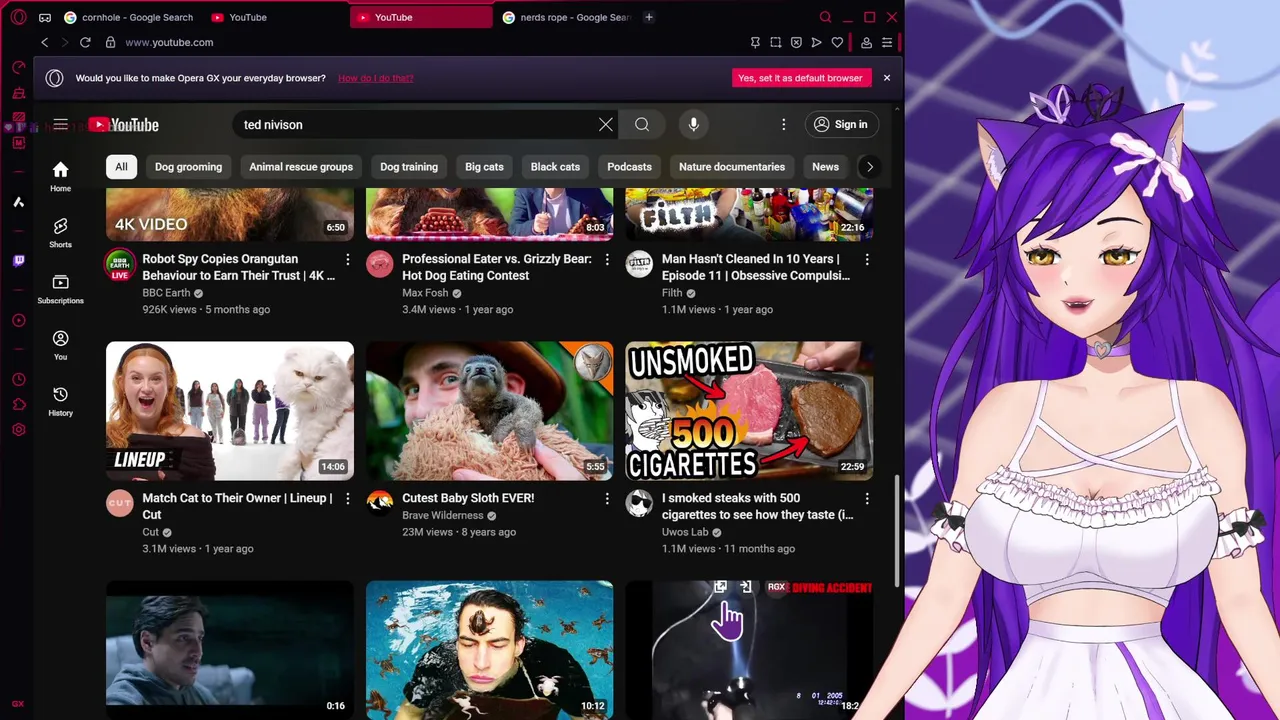Clear the search text with the X
The height and width of the screenshot is (720, 1280).
(606, 125)
